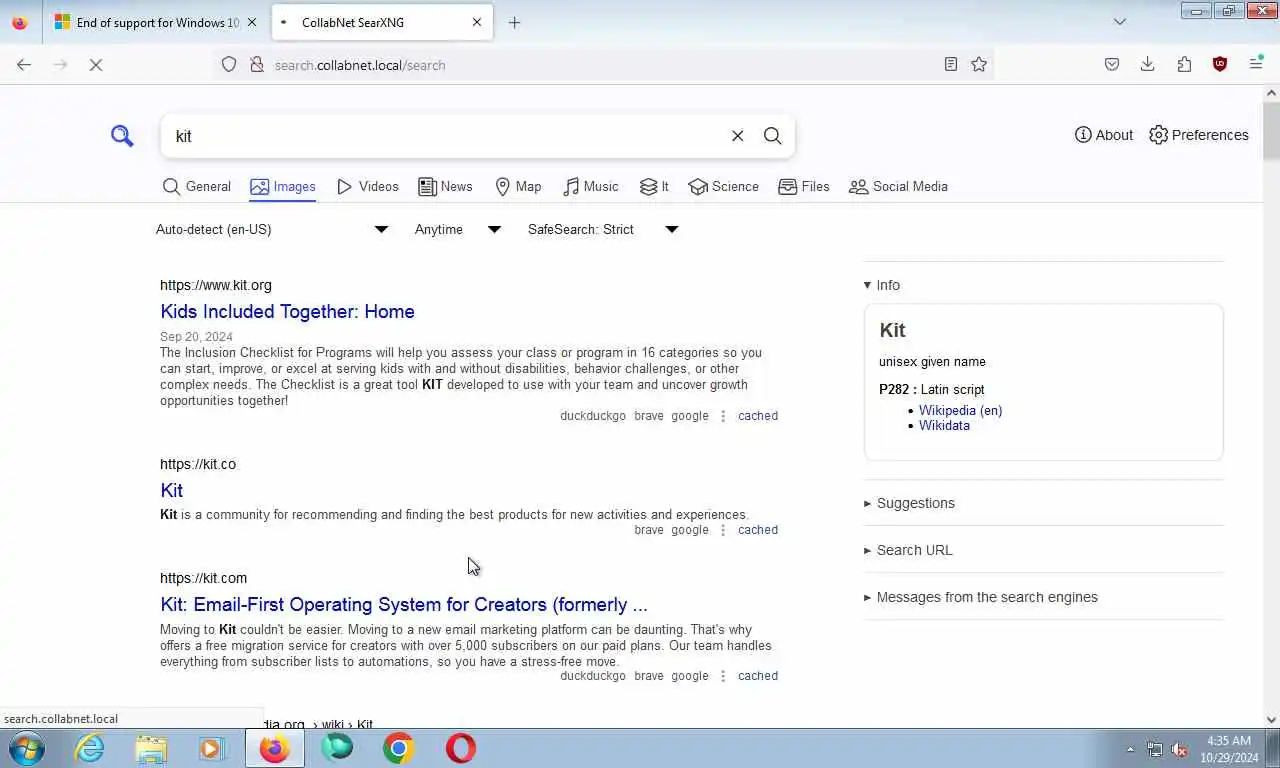Image resolution: width=1280 pixels, height=768 pixels.
Task: Click more options dots for kit.co result
Action: coord(723,530)
